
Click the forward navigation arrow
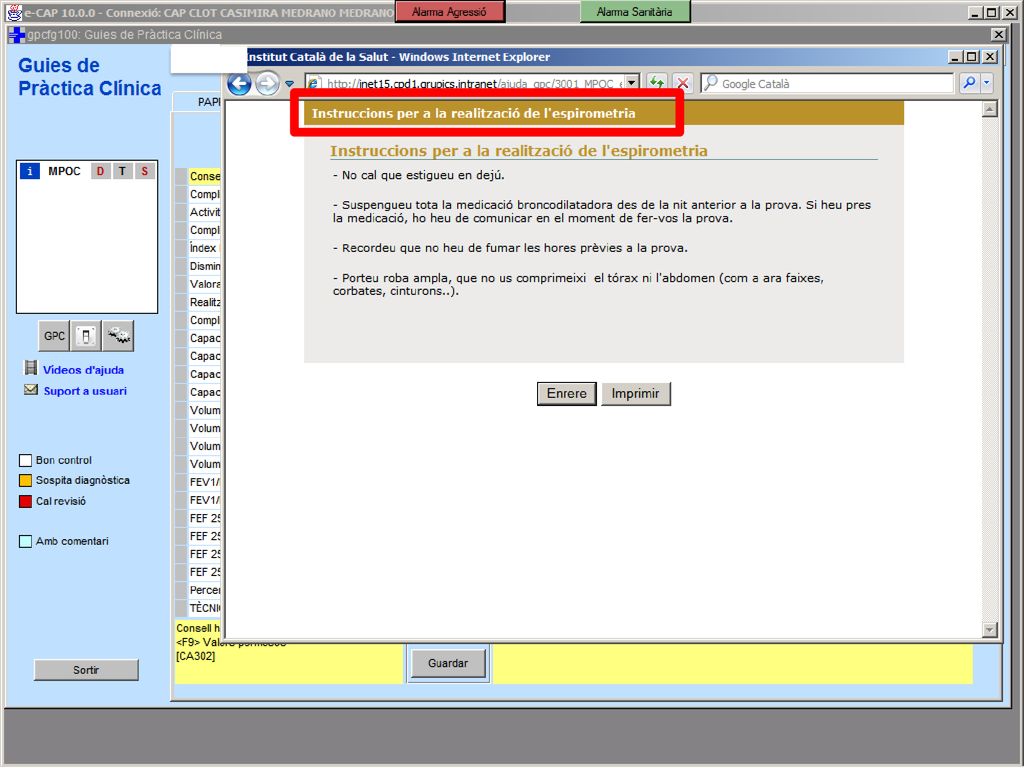click(x=266, y=84)
